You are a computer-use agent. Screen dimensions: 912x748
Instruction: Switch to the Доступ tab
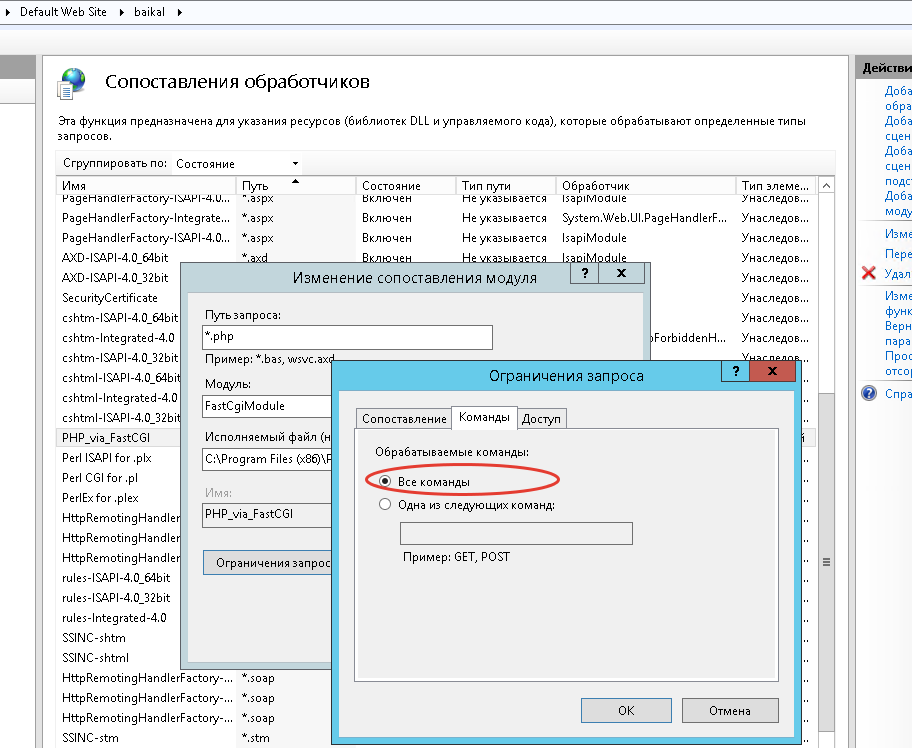[x=541, y=418]
